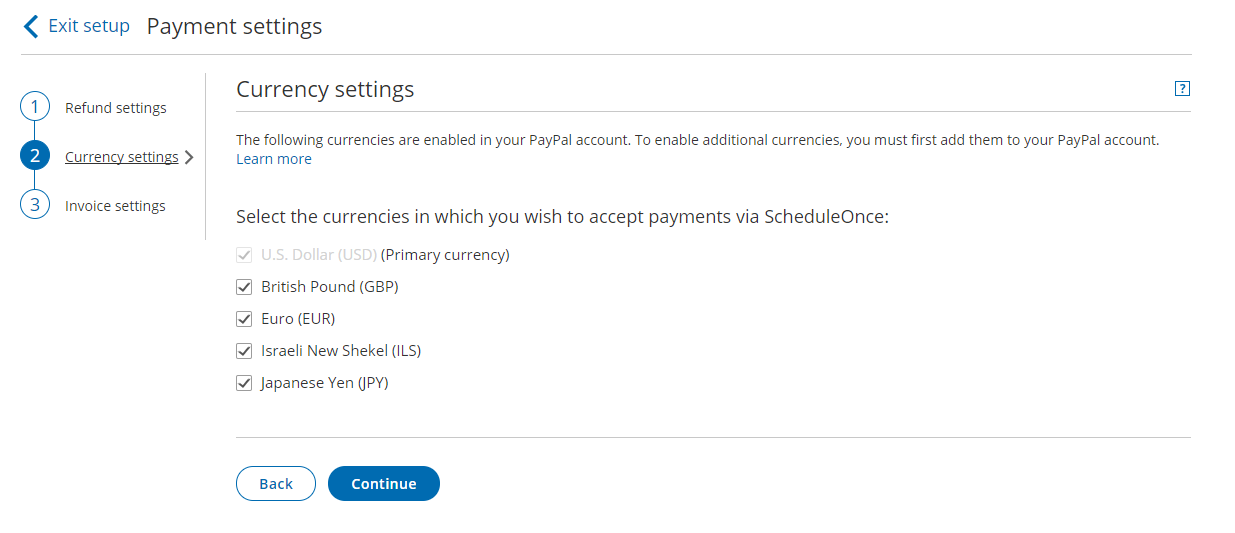The width and height of the screenshot is (1235, 533).
Task: Click the British Pound (GBP) label text
Action: pos(329,287)
